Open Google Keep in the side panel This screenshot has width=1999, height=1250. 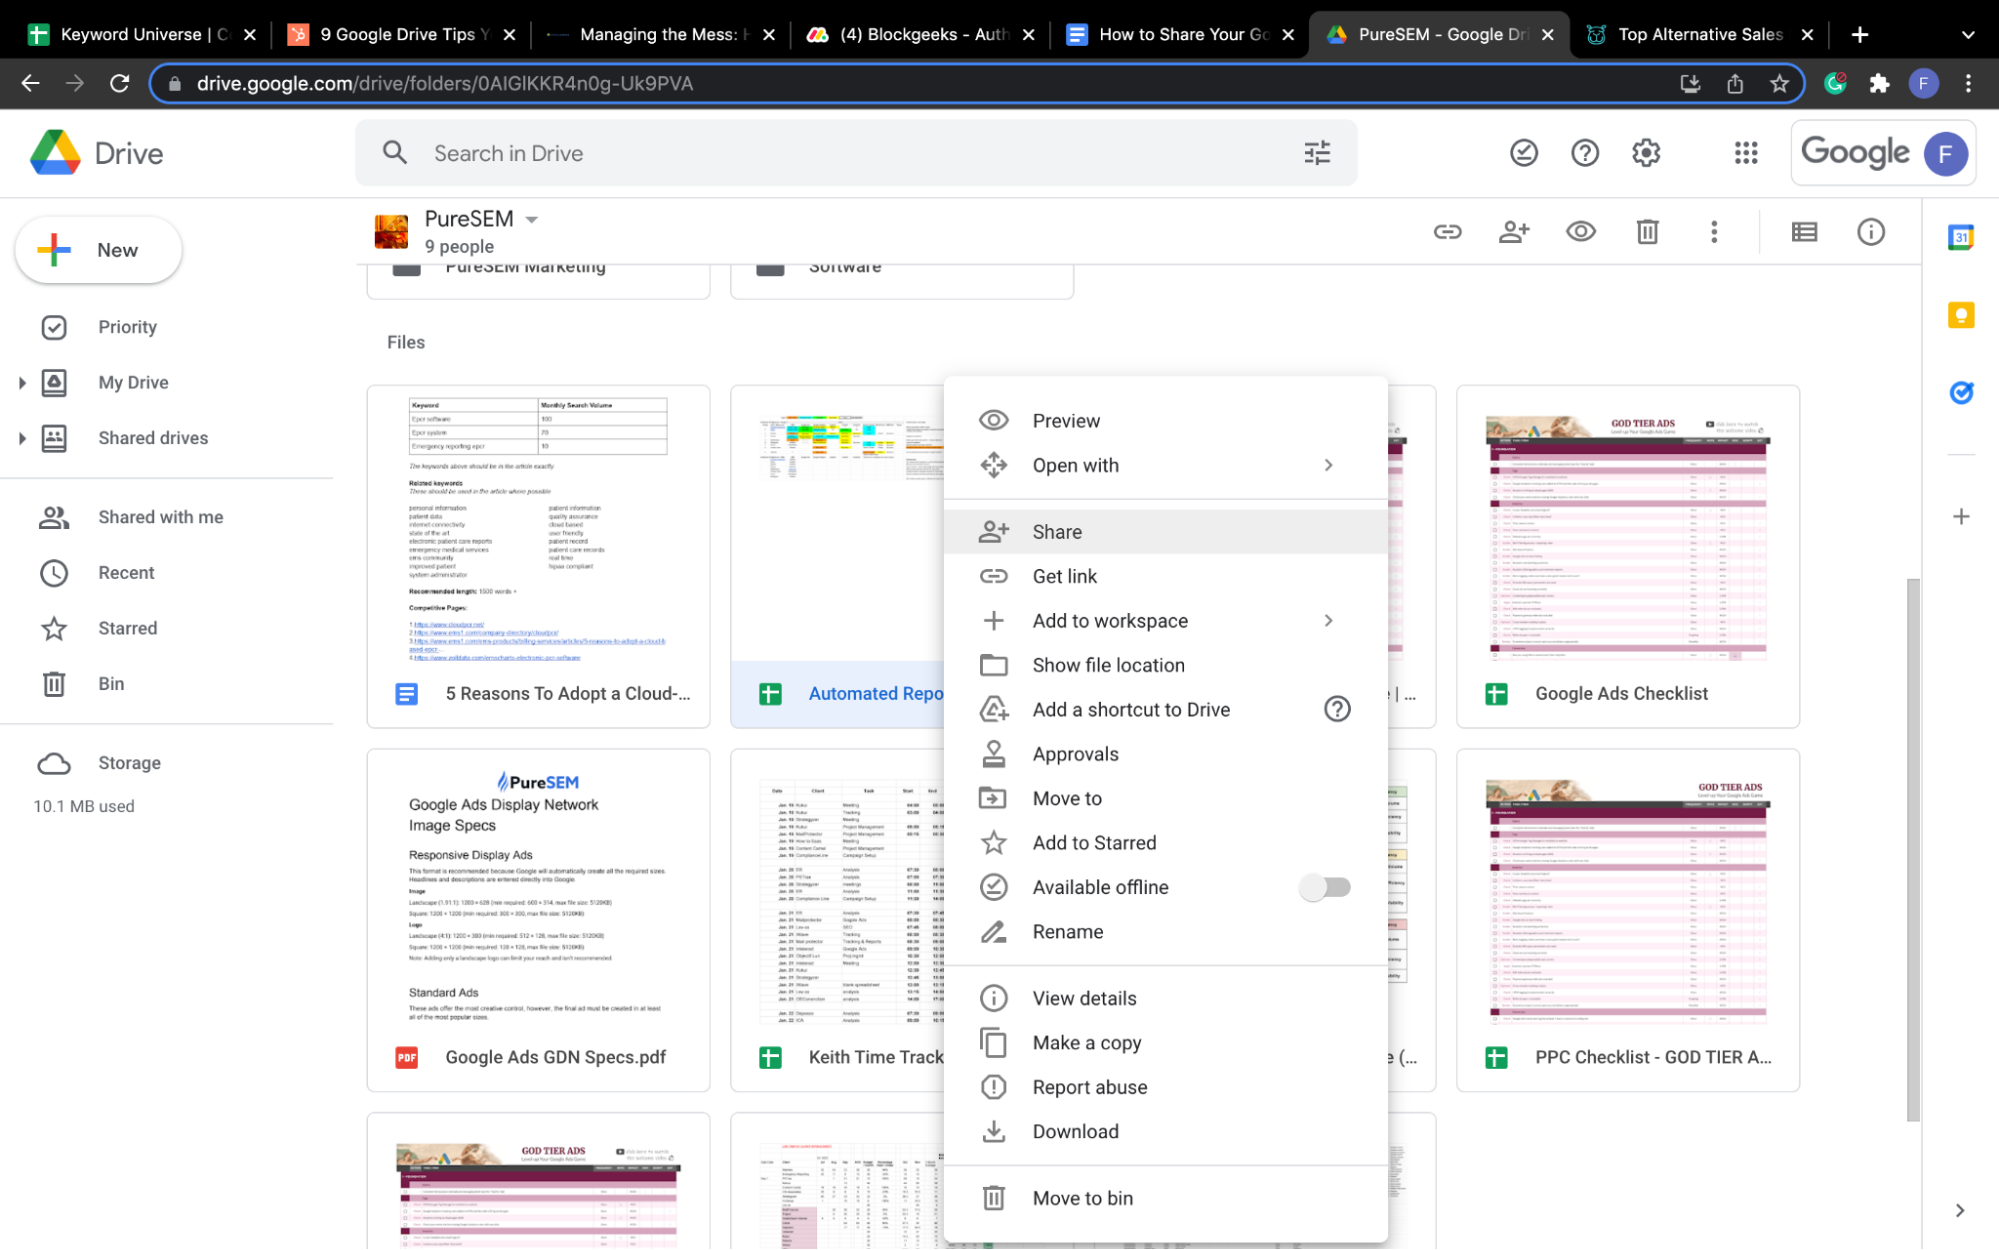click(x=1960, y=315)
